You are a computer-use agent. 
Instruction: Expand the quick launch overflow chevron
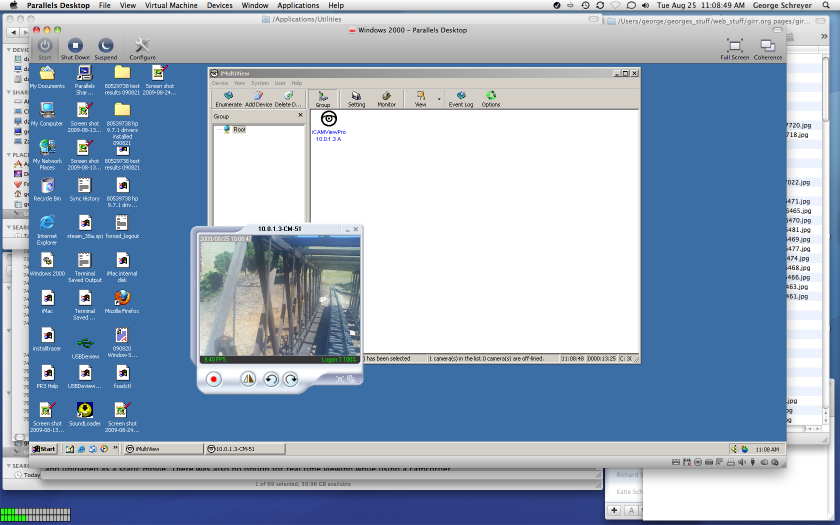(115, 448)
